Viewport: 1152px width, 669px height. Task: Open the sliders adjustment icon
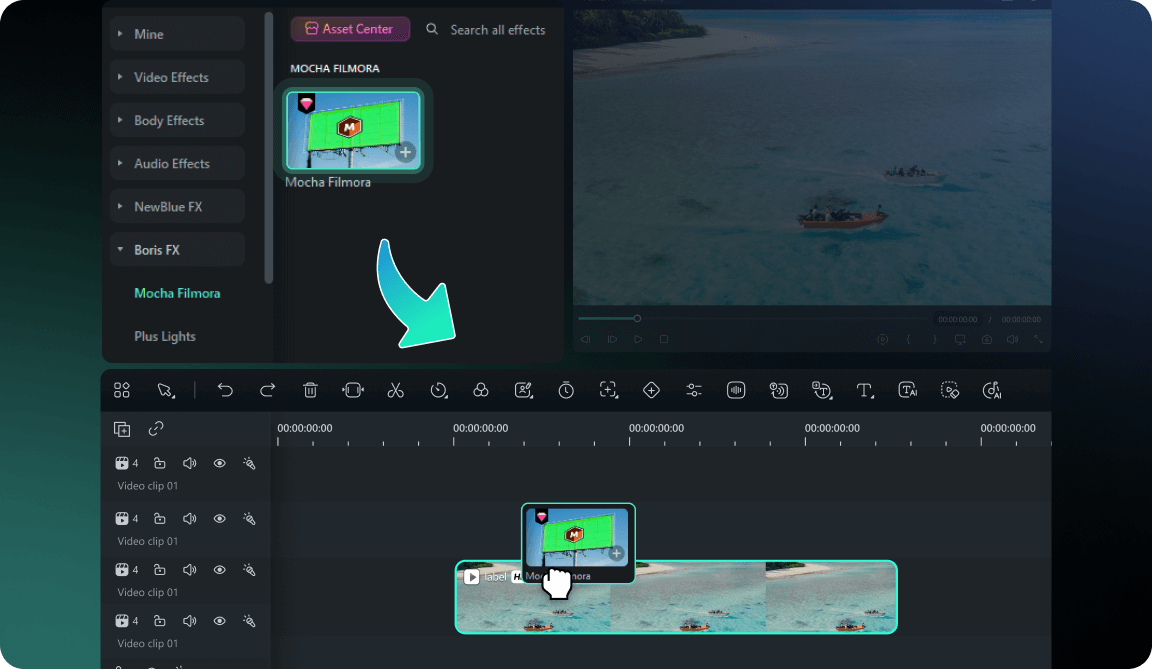[694, 391]
